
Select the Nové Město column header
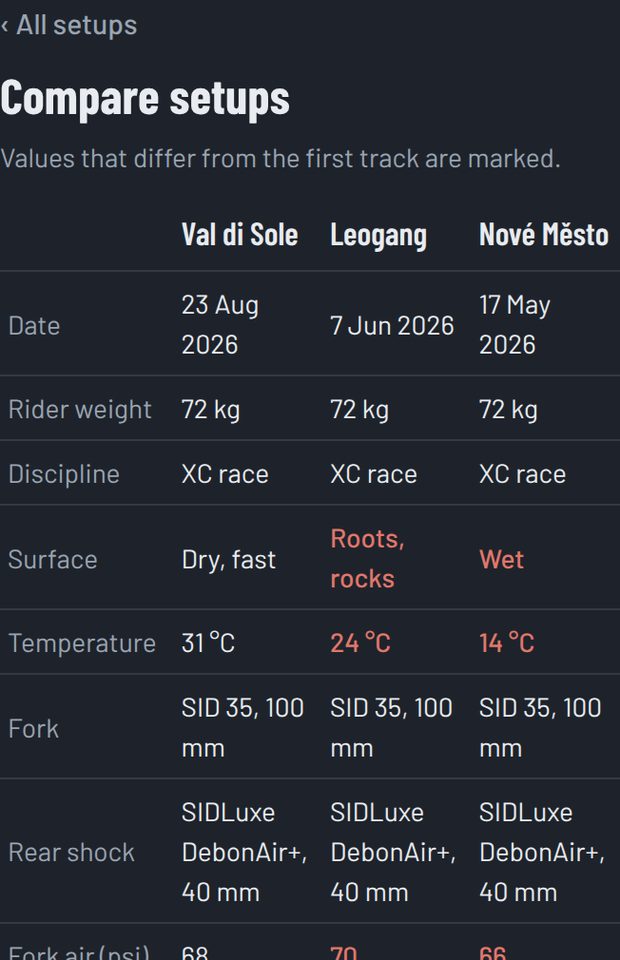pyautogui.click(x=544, y=234)
